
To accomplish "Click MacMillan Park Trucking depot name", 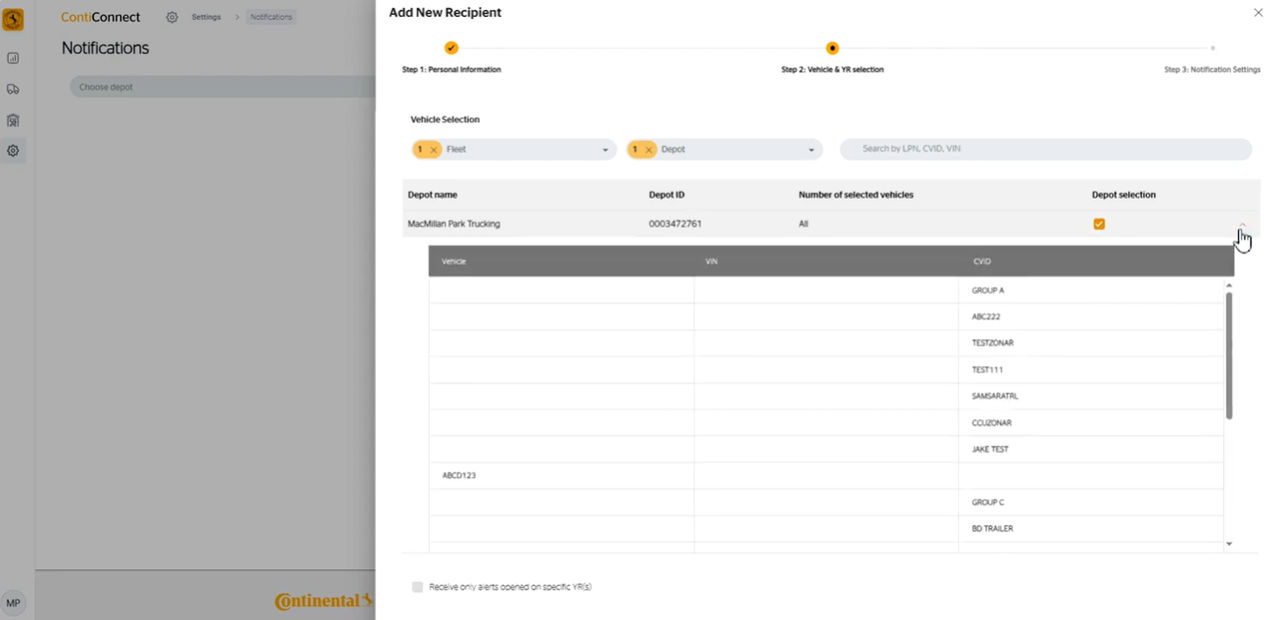I will (454, 224).
